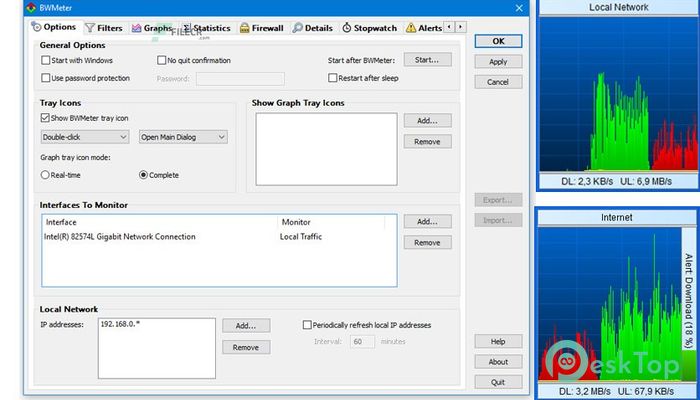This screenshot has width=700, height=400.
Task: Click the BWMeter app icon in title bar
Action: click(x=31, y=8)
